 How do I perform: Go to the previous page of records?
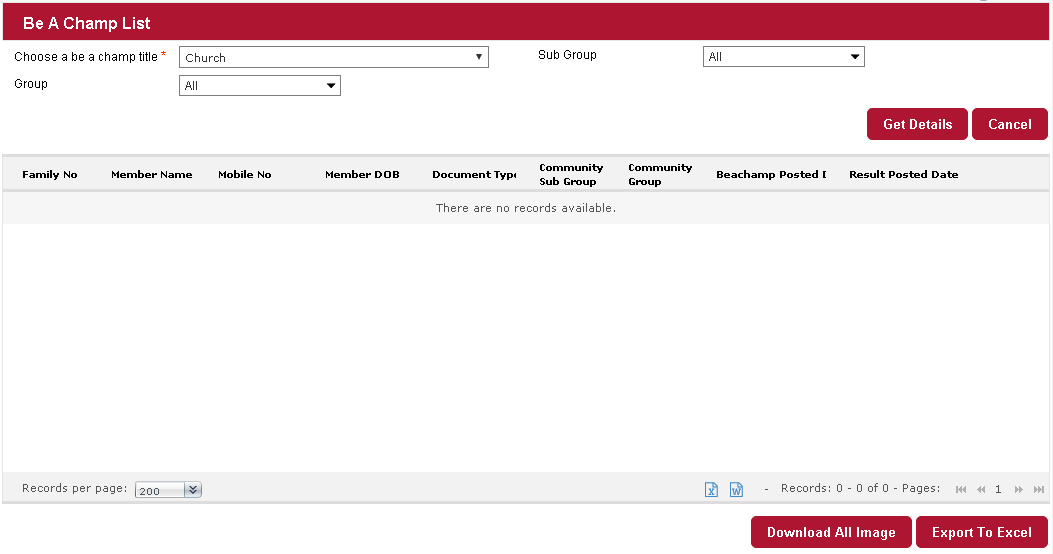coord(981,489)
